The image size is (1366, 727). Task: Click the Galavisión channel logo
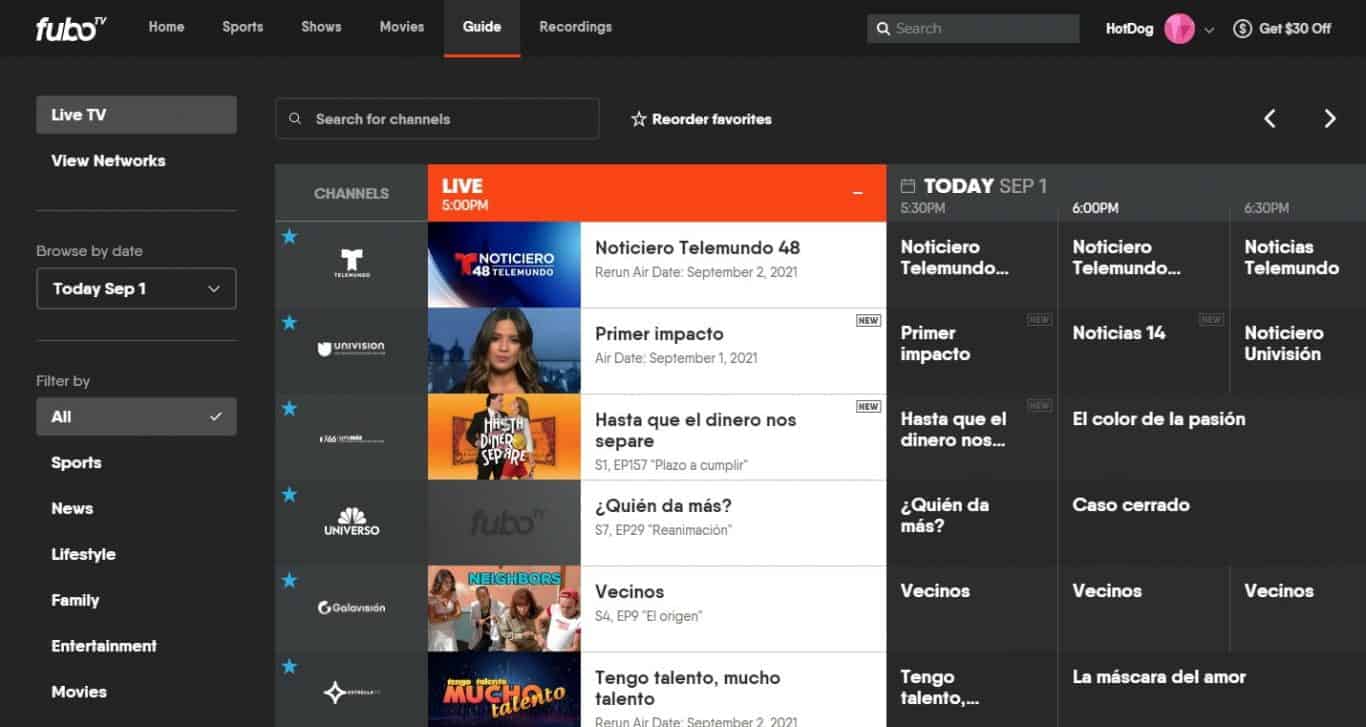pyautogui.click(x=351, y=607)
